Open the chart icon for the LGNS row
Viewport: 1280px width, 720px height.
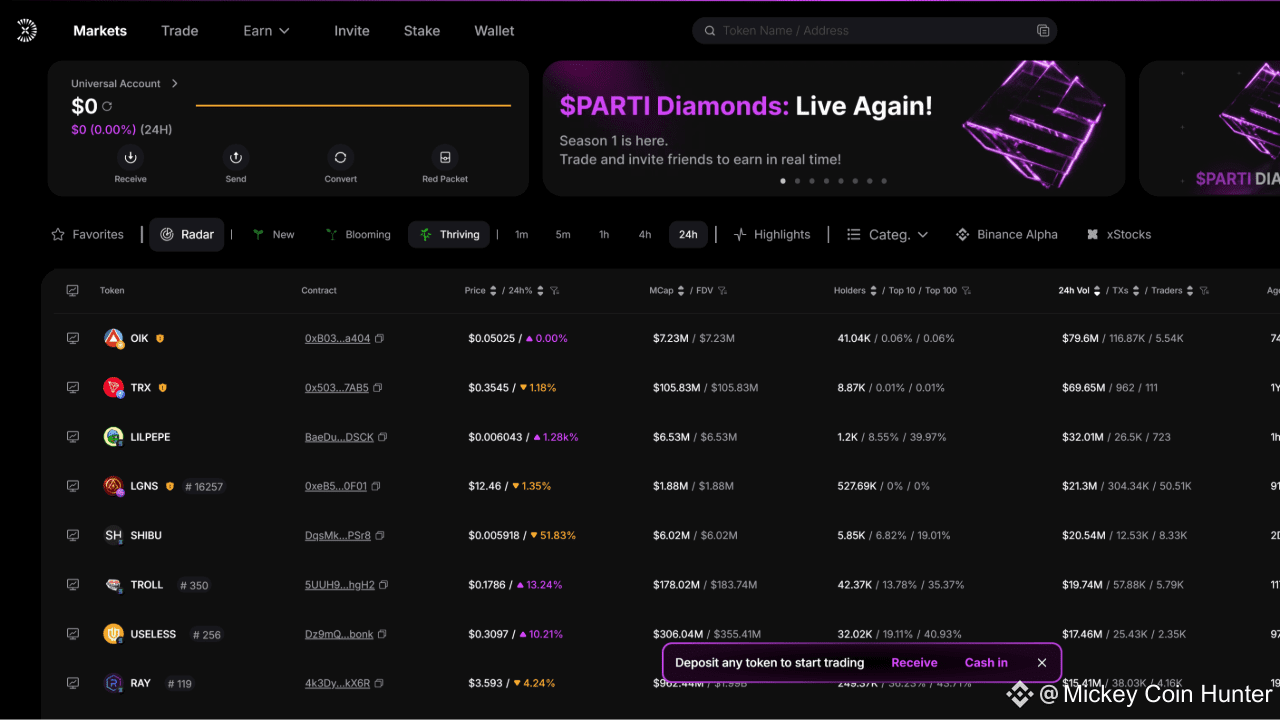[73, 485]
